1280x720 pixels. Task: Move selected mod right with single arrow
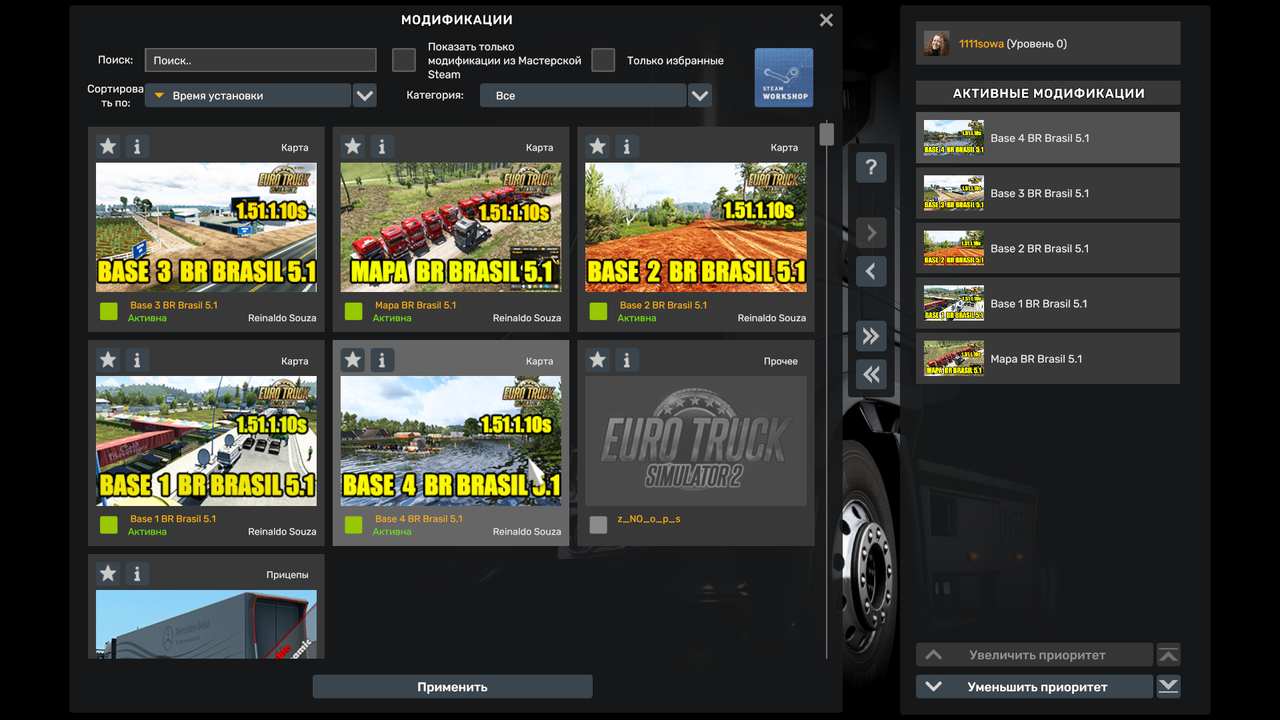[x=871, y=233]
